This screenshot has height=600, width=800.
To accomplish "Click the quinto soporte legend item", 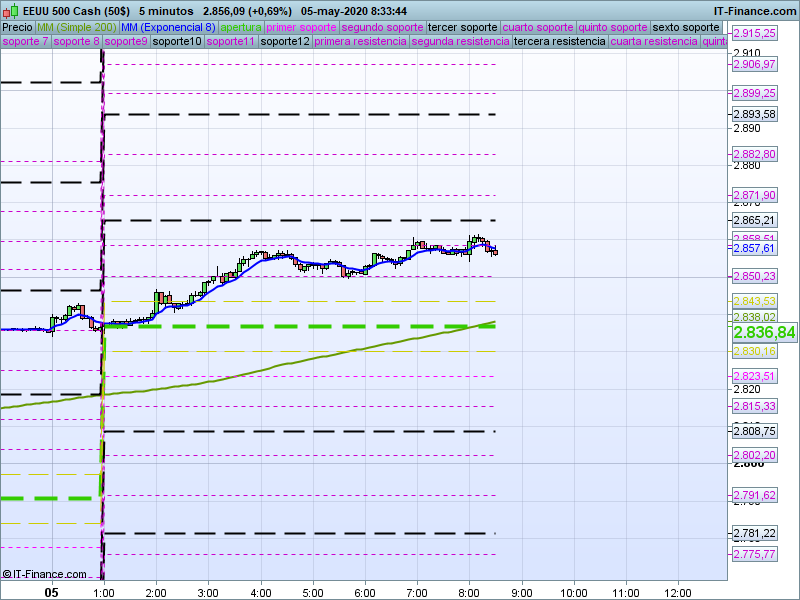I will (x=614, y=27).
